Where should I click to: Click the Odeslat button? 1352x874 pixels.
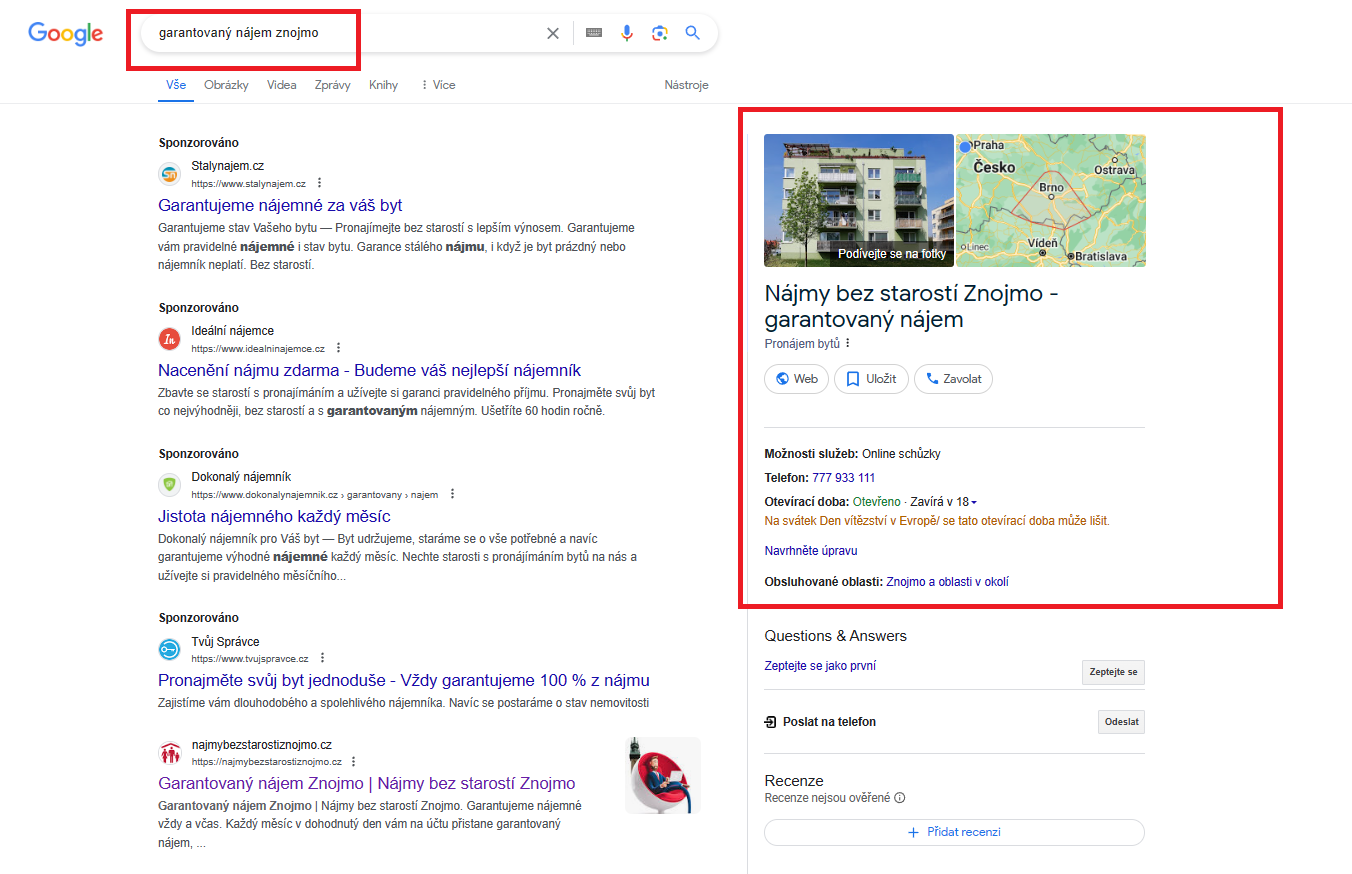pyautogui.click(x=1121, y=722)
